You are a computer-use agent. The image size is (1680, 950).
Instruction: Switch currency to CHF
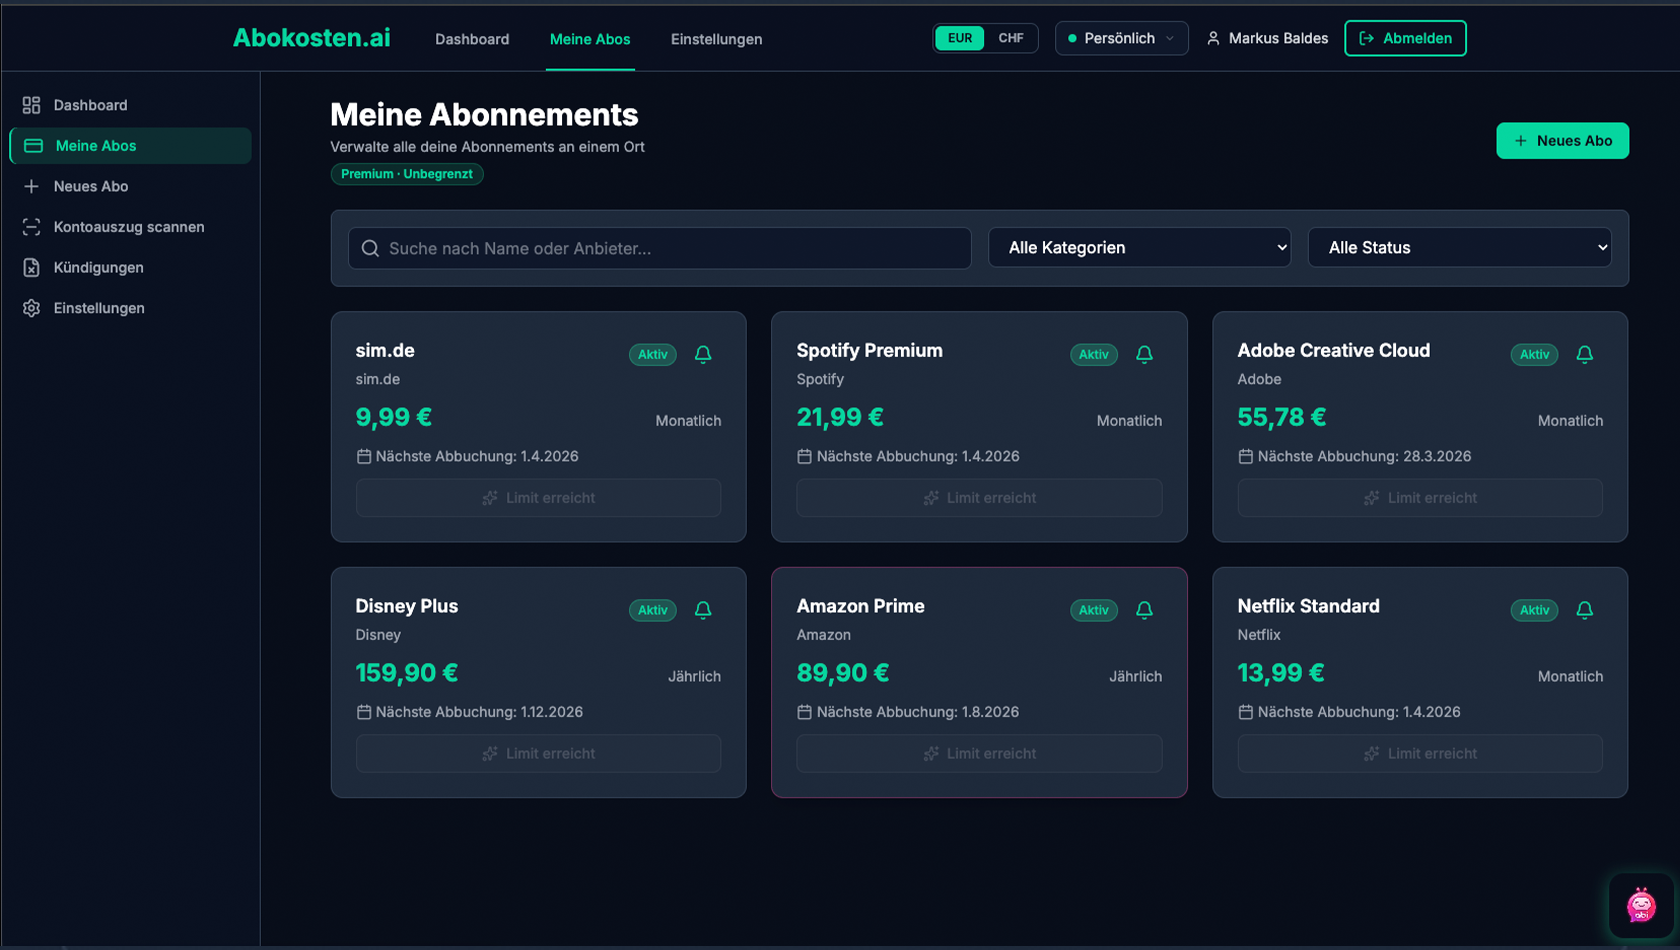tap(1010, 38)
